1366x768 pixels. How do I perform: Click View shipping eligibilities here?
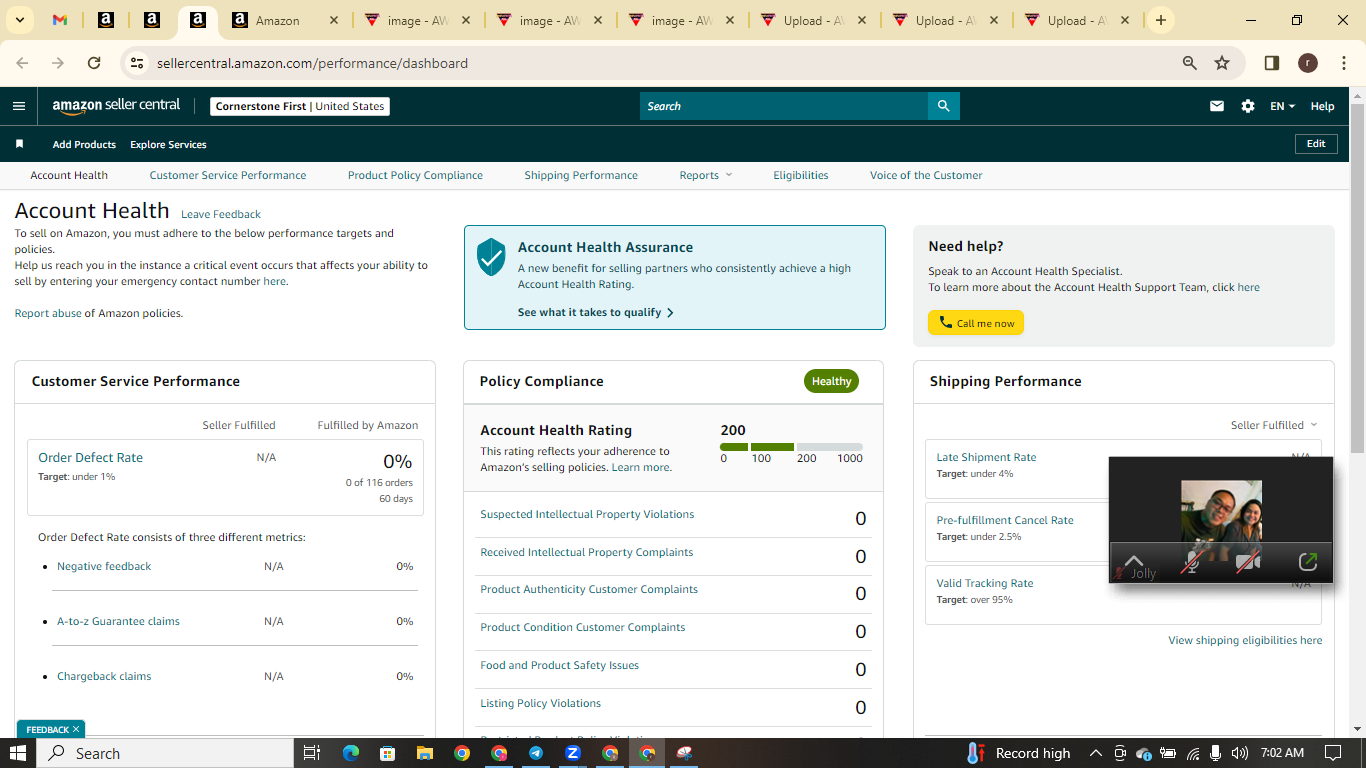click(x=1245, y=640)
